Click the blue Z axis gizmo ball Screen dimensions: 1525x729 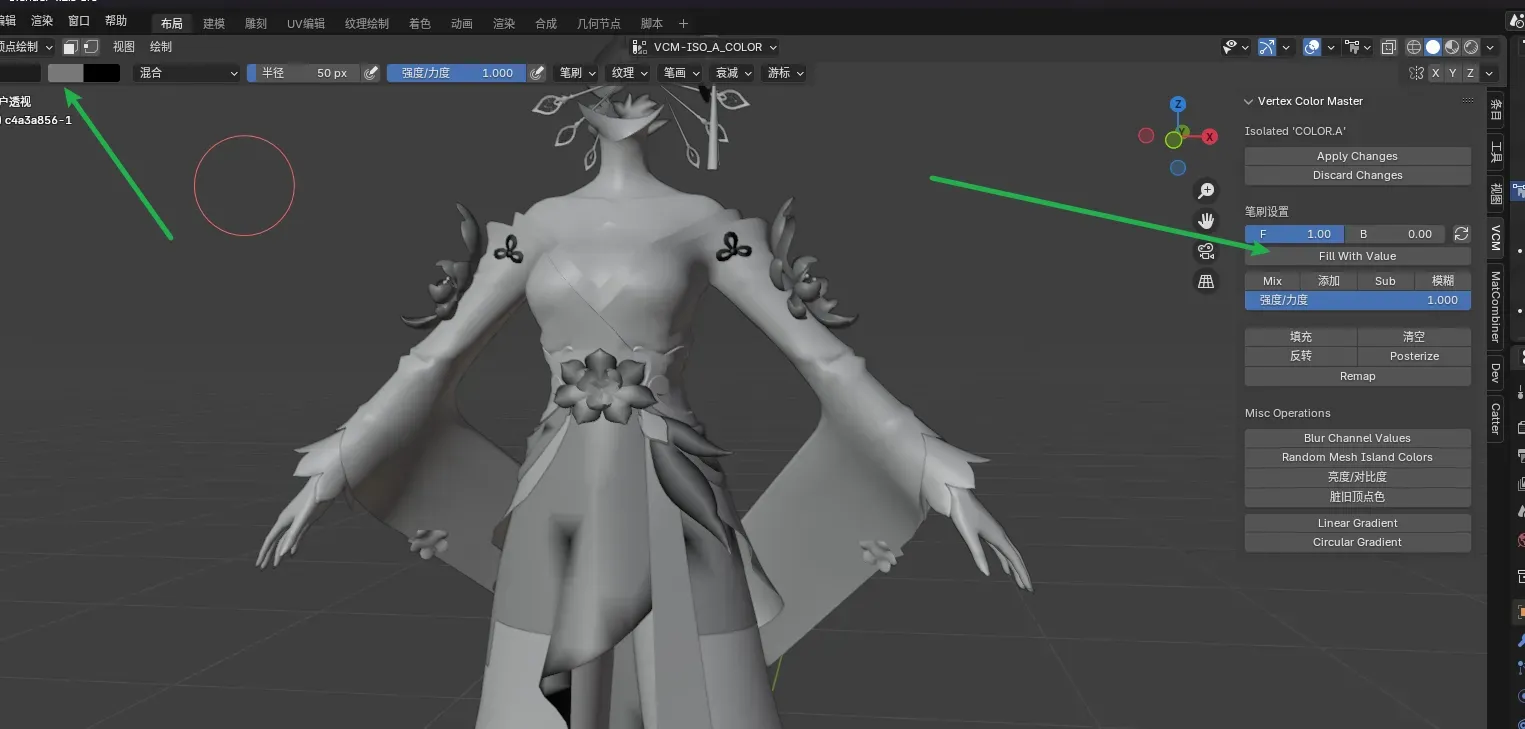click(1178, 104)
